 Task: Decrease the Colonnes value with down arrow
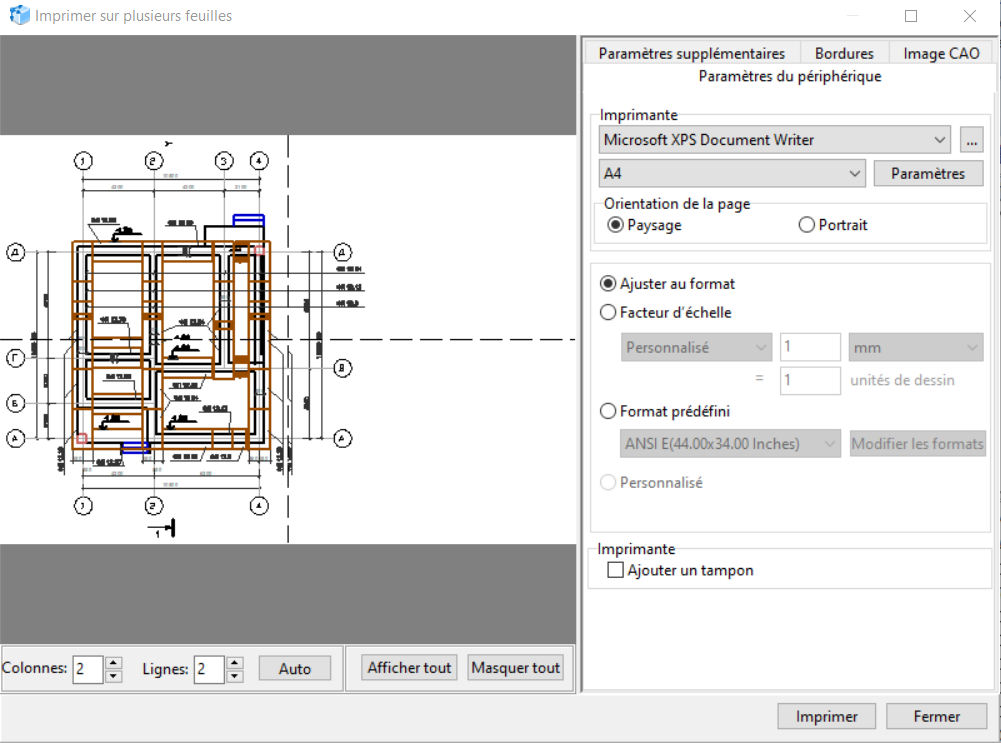(x=113, y=676)
